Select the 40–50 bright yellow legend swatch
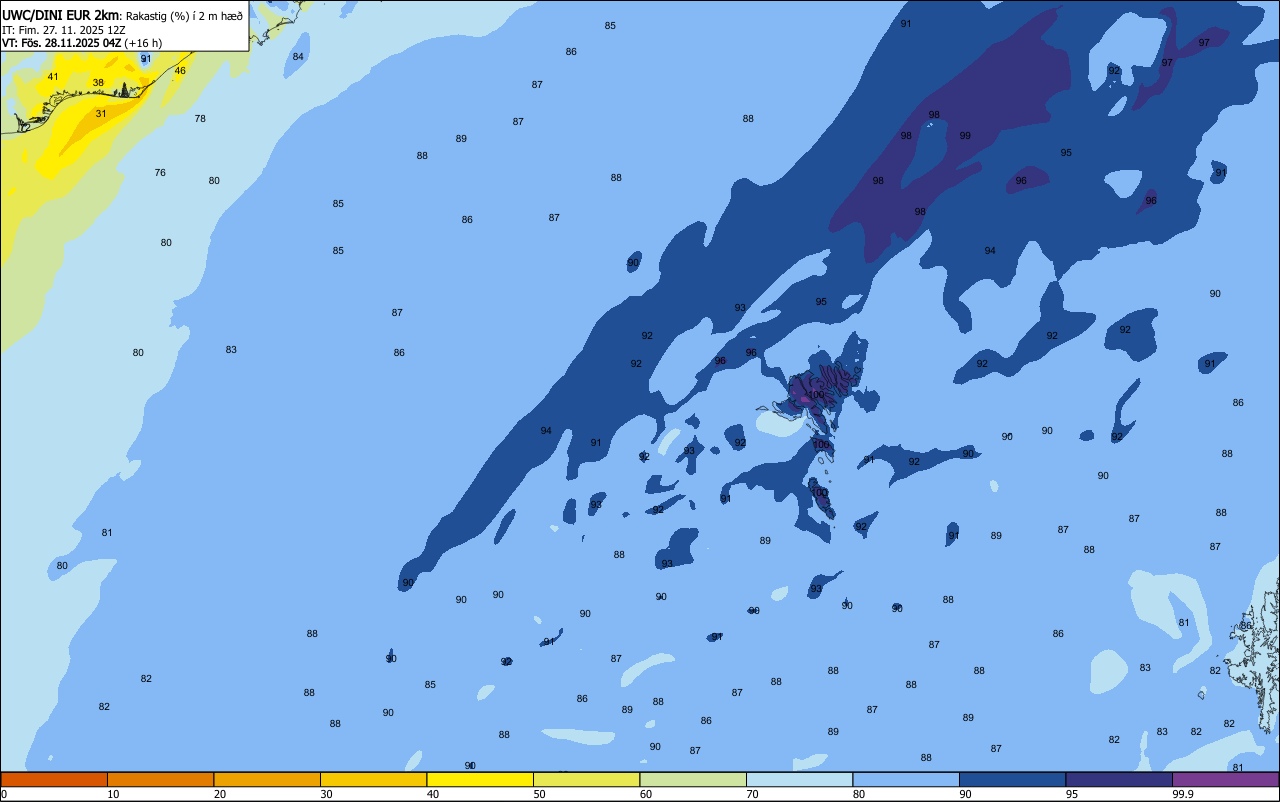 pyautogui.click(x=480, y=779)
